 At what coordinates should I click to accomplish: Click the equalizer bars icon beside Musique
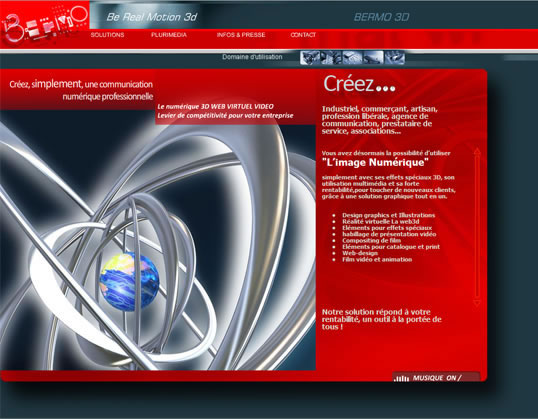pos(401,378)
